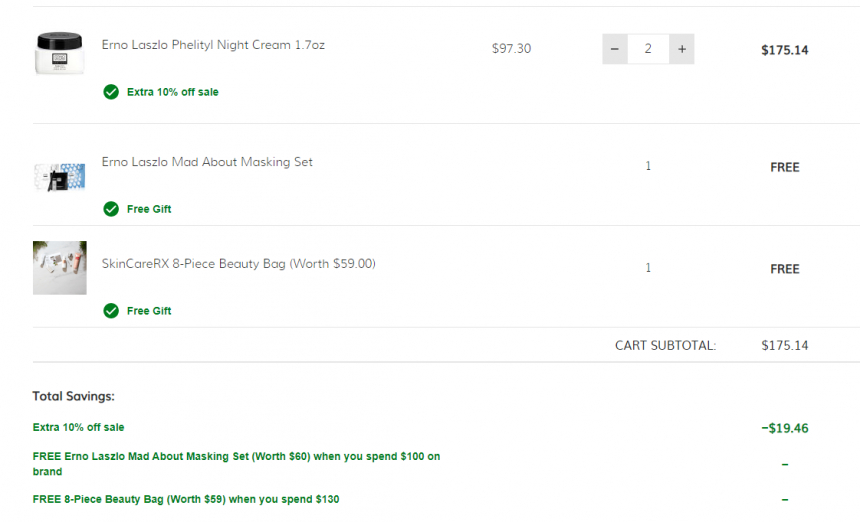Click the FREE 8-Piece Beauty Bag offer text

(186, 499)
